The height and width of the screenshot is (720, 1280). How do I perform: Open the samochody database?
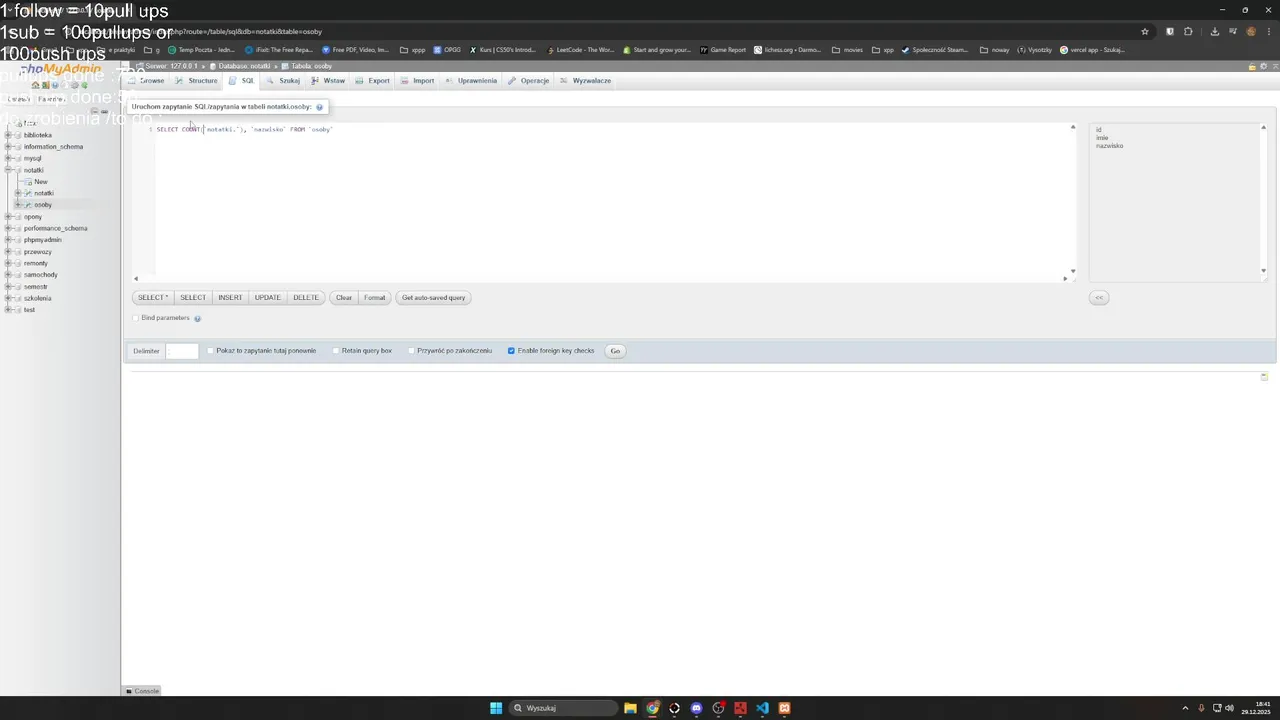pos(40,275)
